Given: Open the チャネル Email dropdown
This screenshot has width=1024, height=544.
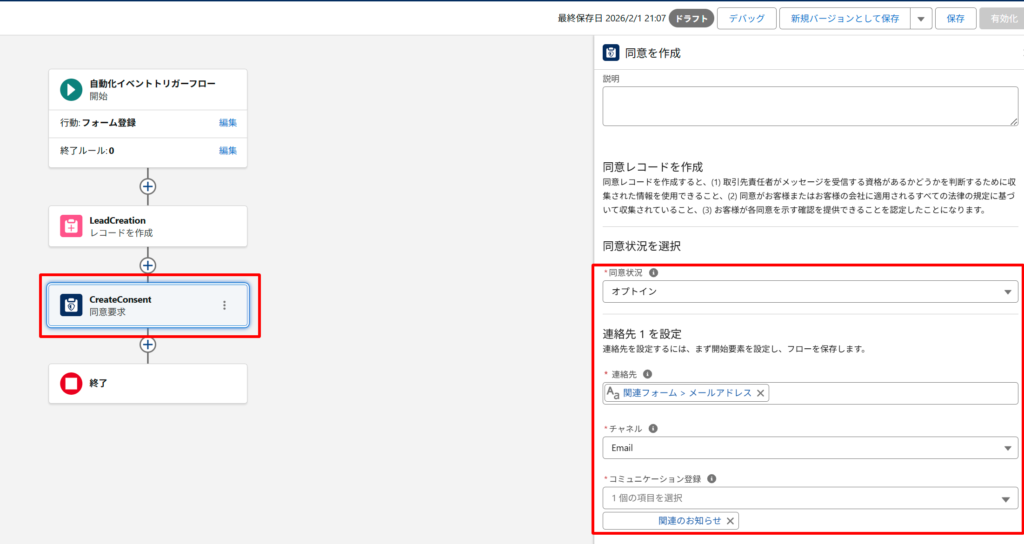Looking at the screenshot, I should (810, 448).
